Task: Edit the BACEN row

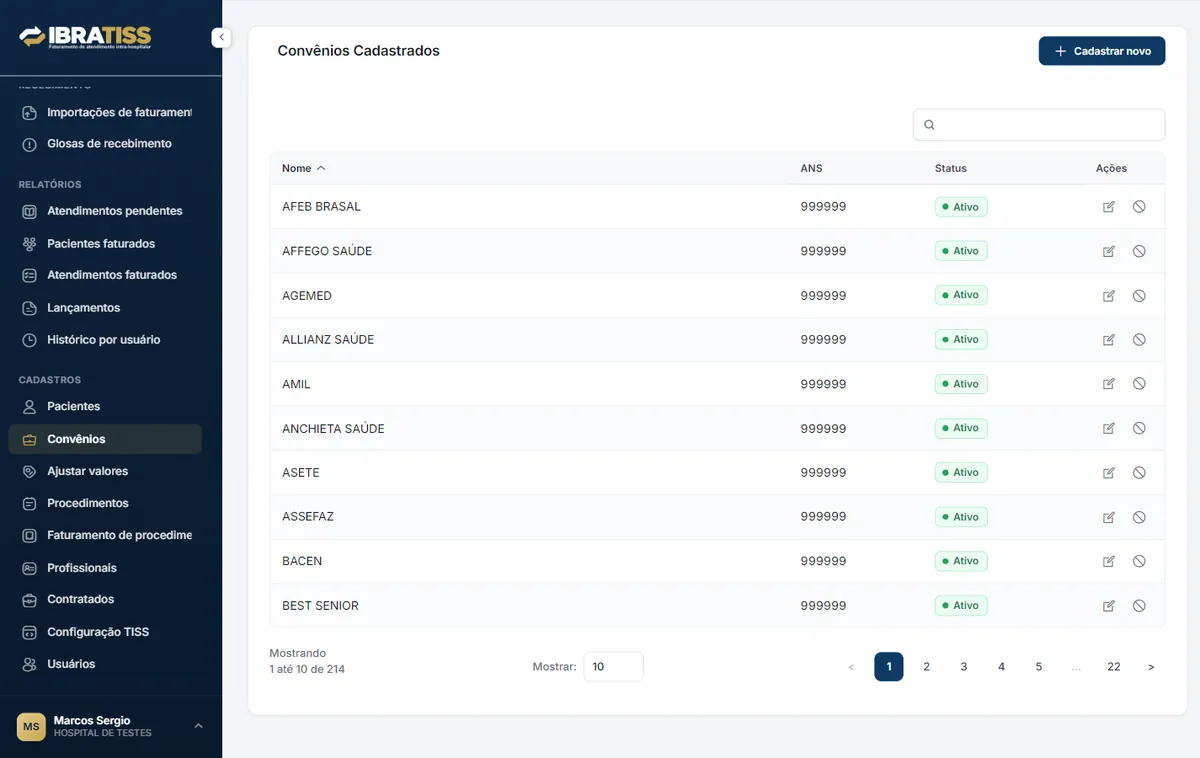Action: click(x=1108, y=561)
